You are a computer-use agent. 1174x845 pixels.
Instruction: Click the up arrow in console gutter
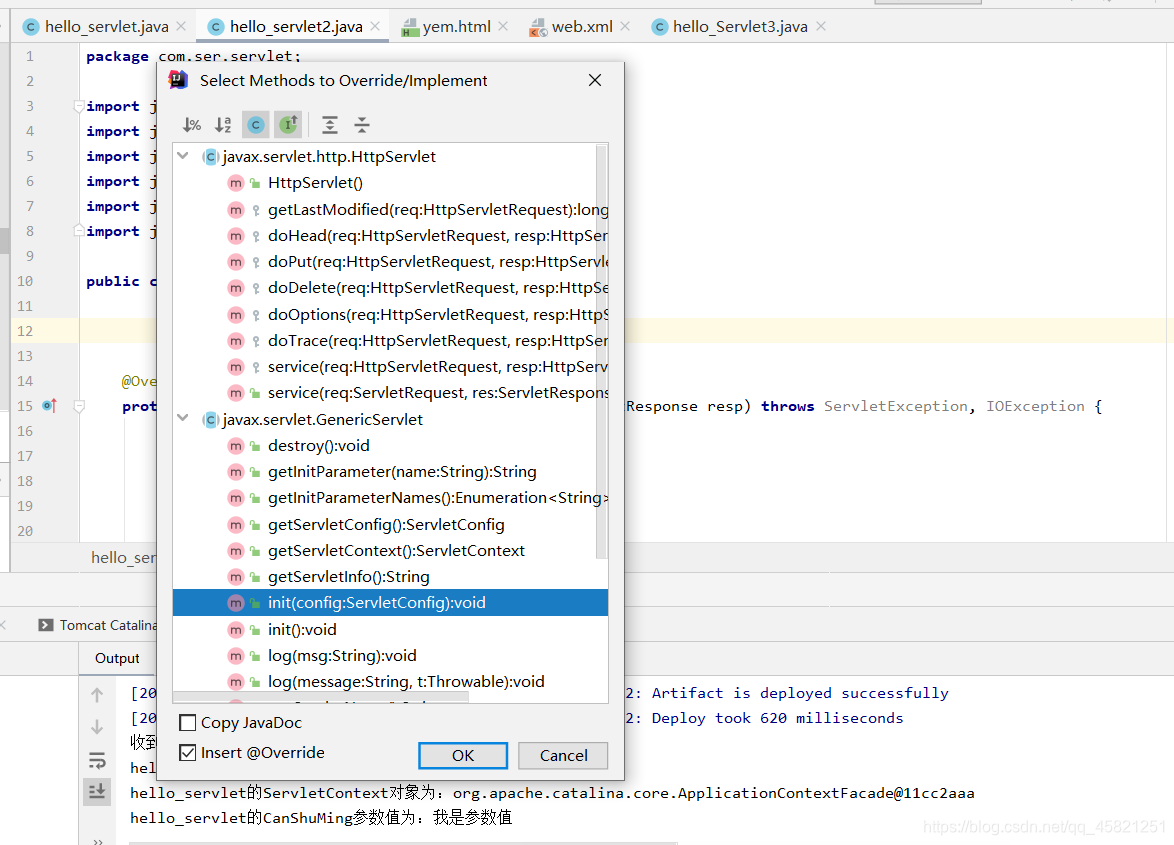96,693
